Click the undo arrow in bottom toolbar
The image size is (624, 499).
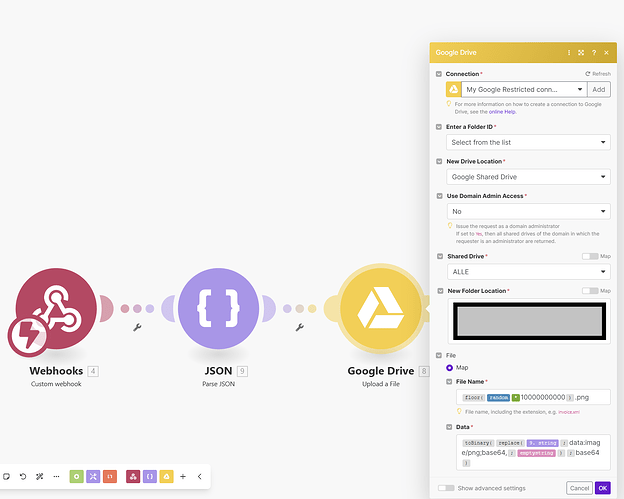coord(23,476)
